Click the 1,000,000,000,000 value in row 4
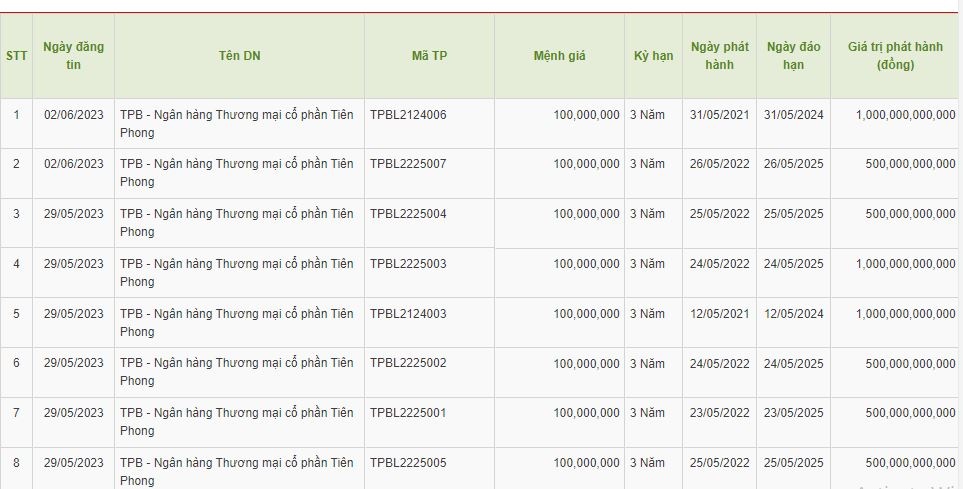 (x=906, y=264)
